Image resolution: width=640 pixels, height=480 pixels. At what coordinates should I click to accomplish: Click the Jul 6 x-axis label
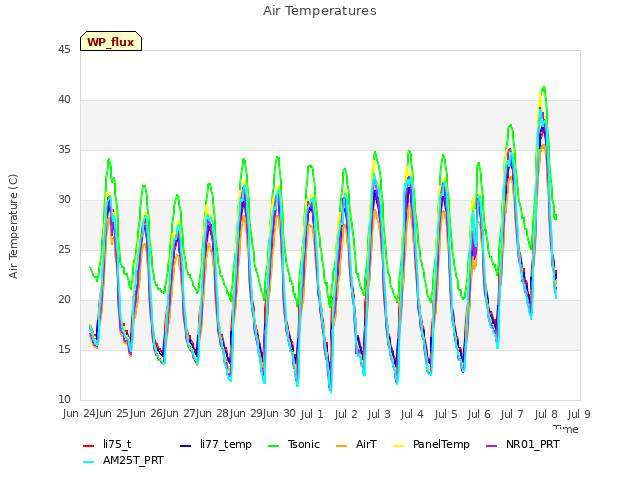click(x=479, y=414)
